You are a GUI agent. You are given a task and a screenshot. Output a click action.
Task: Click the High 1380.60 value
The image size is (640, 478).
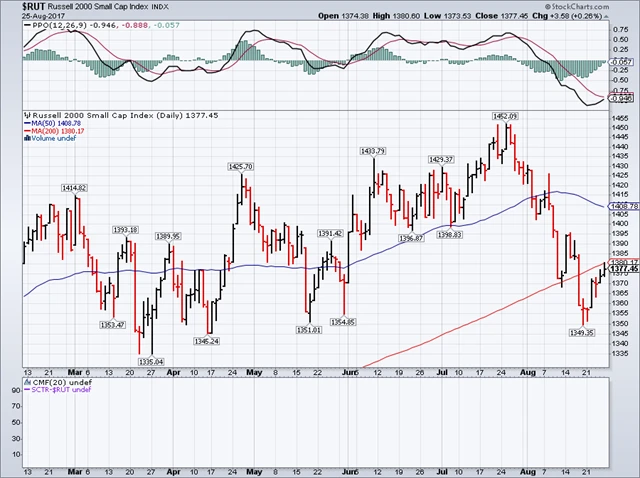coord(396,16)
